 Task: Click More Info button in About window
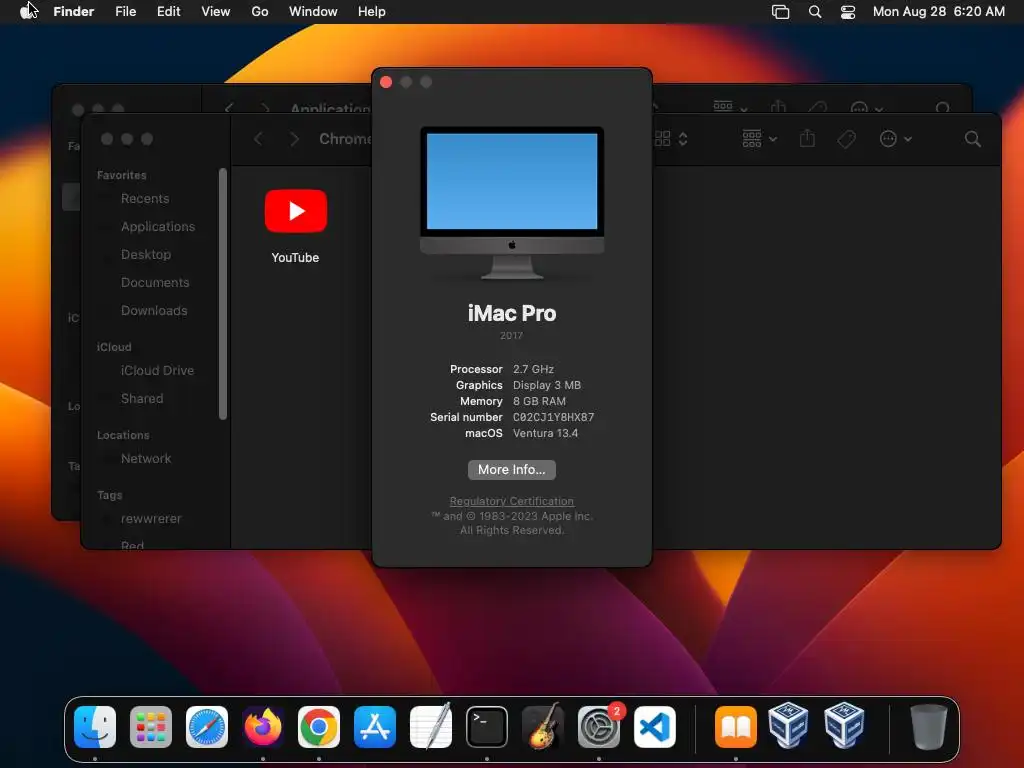click(x=511, y=470)
